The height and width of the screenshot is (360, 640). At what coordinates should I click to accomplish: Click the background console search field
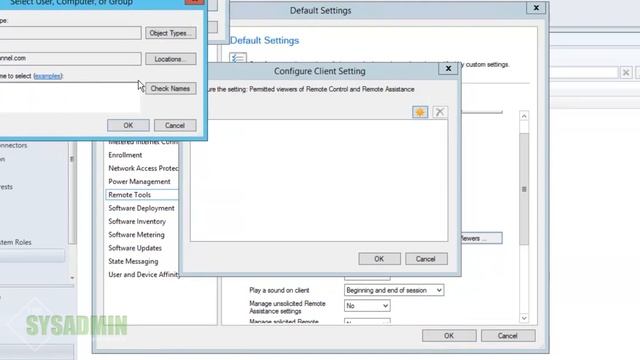coord(584,73)
